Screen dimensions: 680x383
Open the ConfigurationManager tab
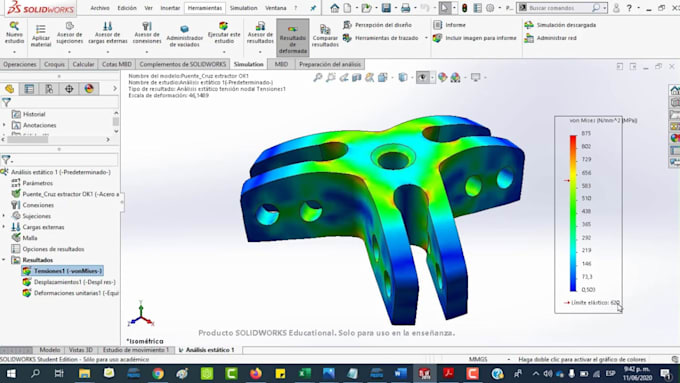click(x=49, y=89)
